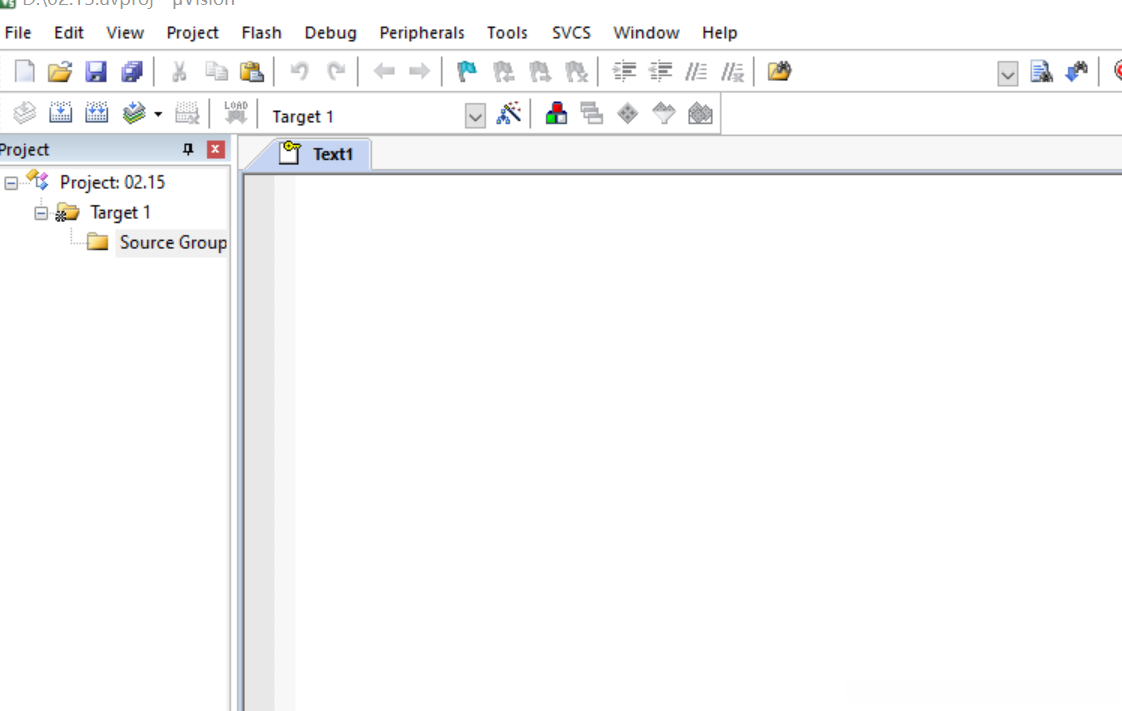This screenshot has height=711, width=1122.
Task: Select Source Group folder in tree
Action: click(x=173, y=242)
